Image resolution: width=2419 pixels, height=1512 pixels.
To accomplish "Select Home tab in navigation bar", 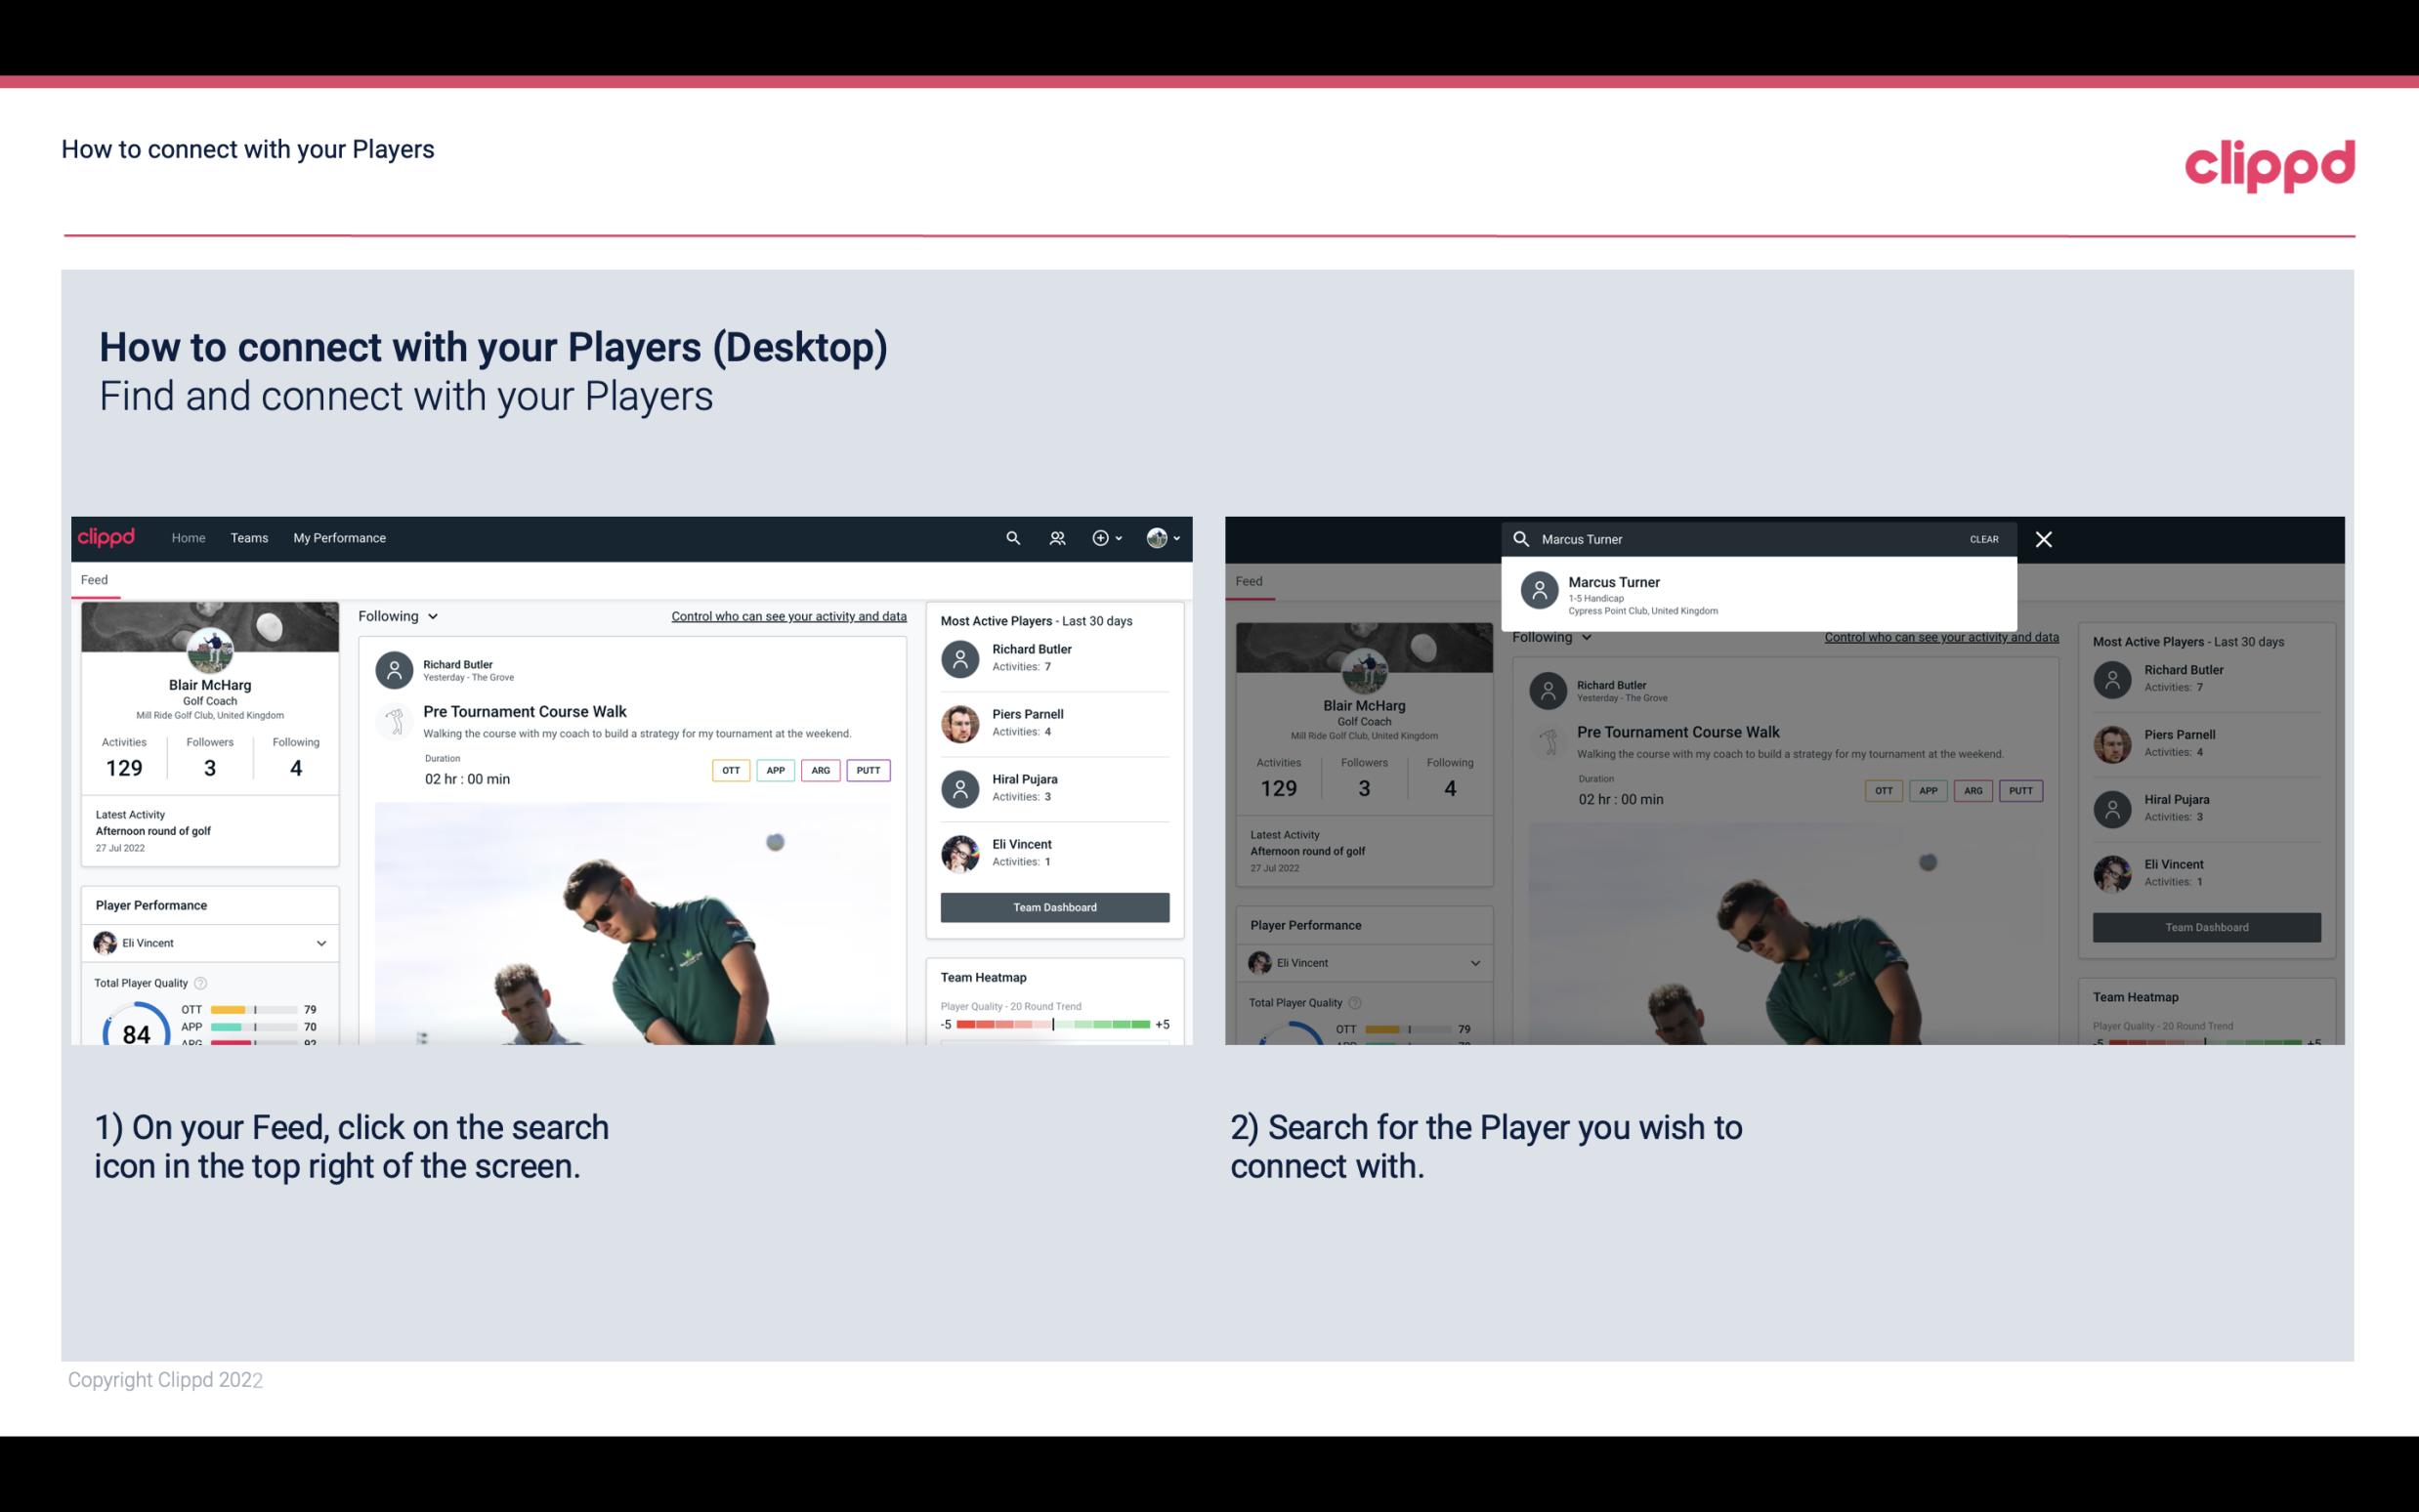I will coord(187,536).
